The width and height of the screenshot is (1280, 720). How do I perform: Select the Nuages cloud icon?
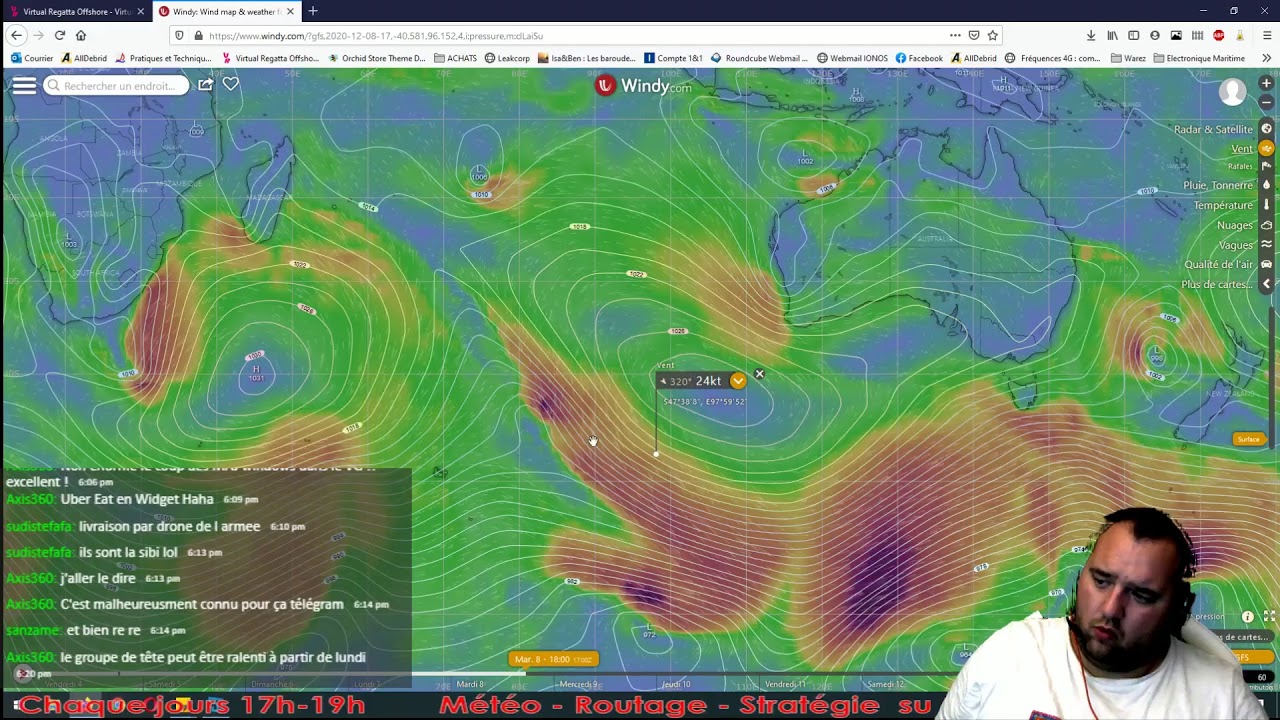point(1266,225)
